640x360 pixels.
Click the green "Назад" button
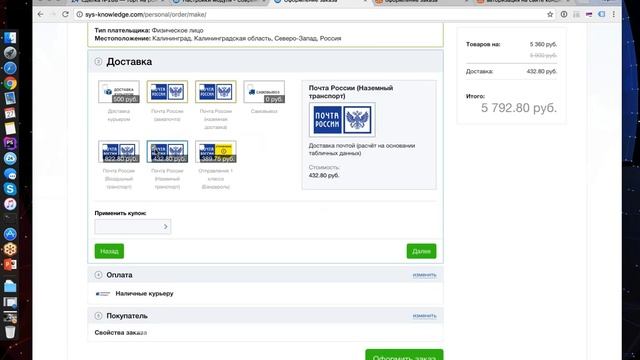pyautogui.click(x=109, y=251)
